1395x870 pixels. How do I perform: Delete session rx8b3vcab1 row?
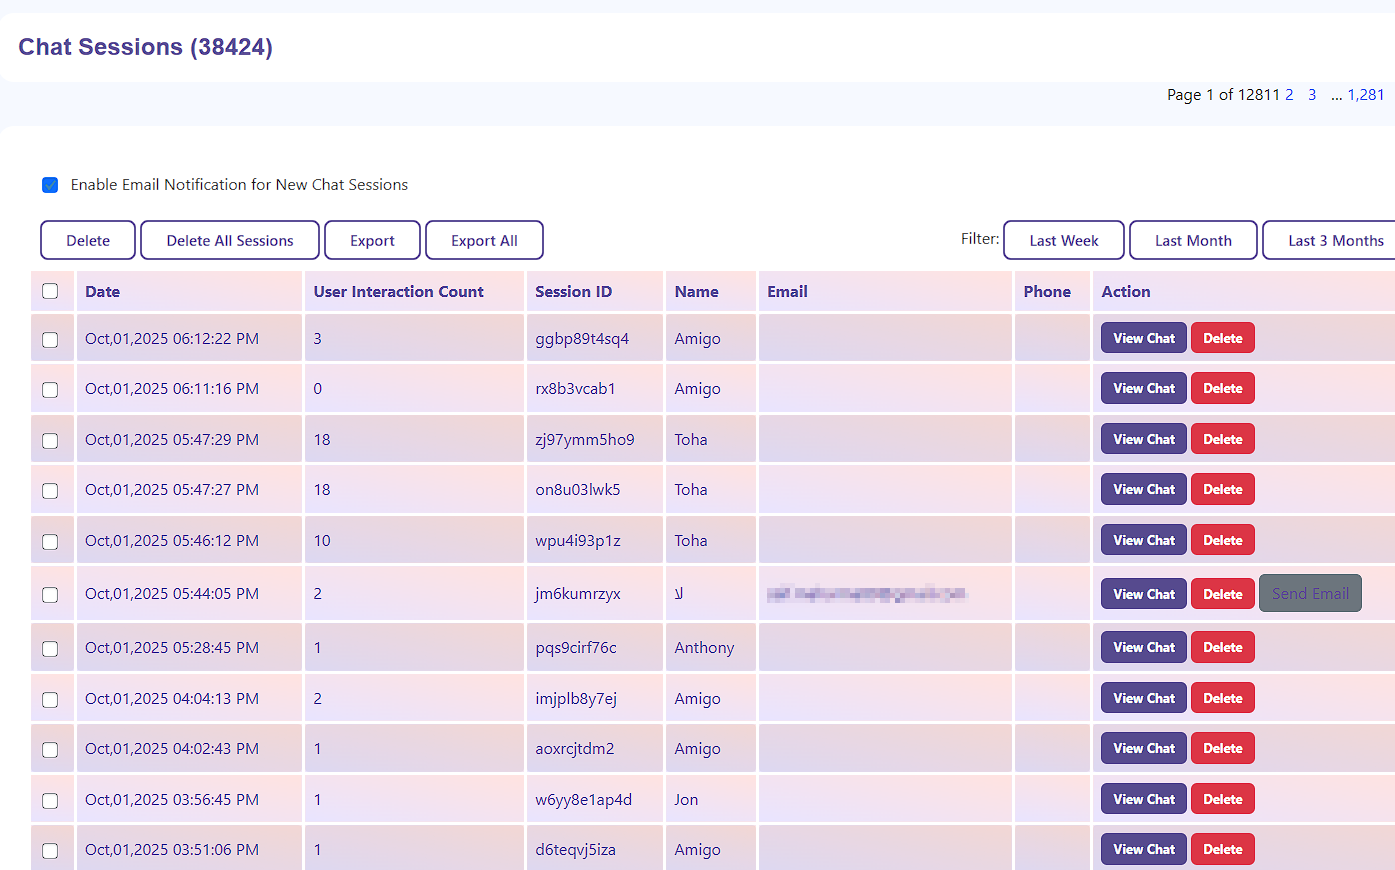pos(1222,388)
